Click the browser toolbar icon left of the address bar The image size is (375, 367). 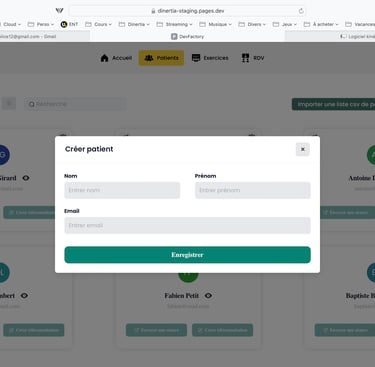tap(60, 11)
